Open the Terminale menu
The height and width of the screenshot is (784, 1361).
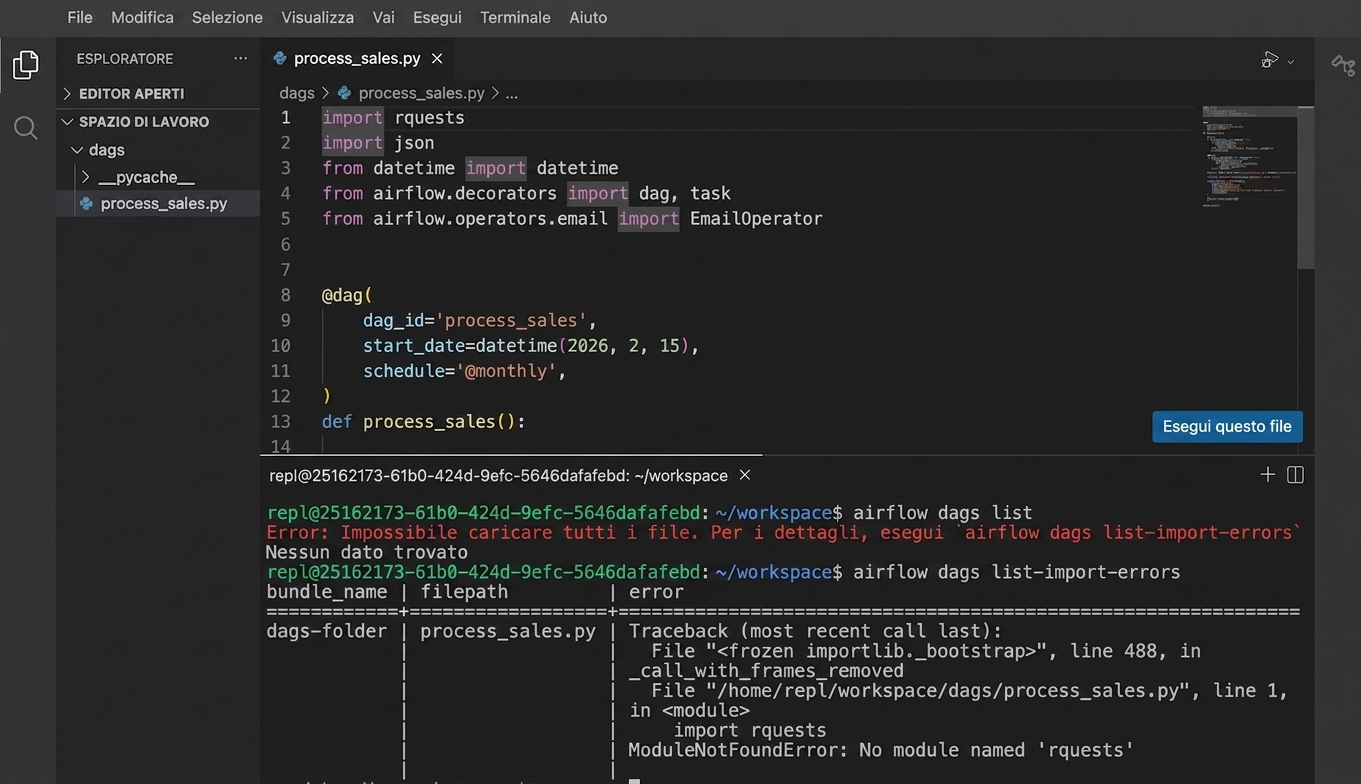pyautogui.click(x=515, y=17)
